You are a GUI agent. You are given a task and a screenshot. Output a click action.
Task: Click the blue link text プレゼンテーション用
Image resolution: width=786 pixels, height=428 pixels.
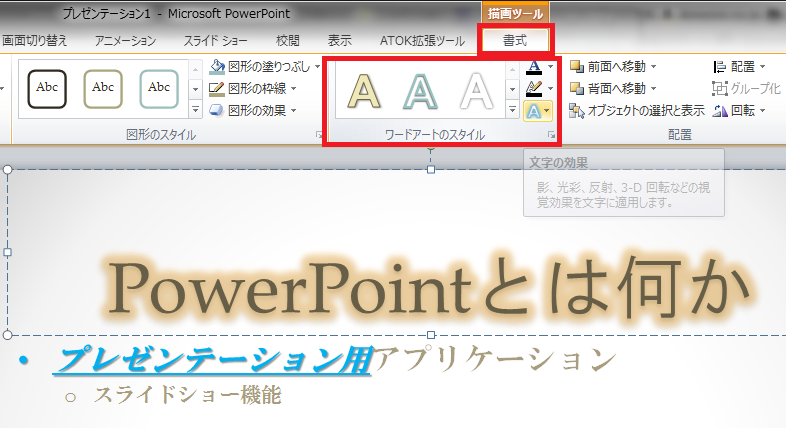point(214,359)
